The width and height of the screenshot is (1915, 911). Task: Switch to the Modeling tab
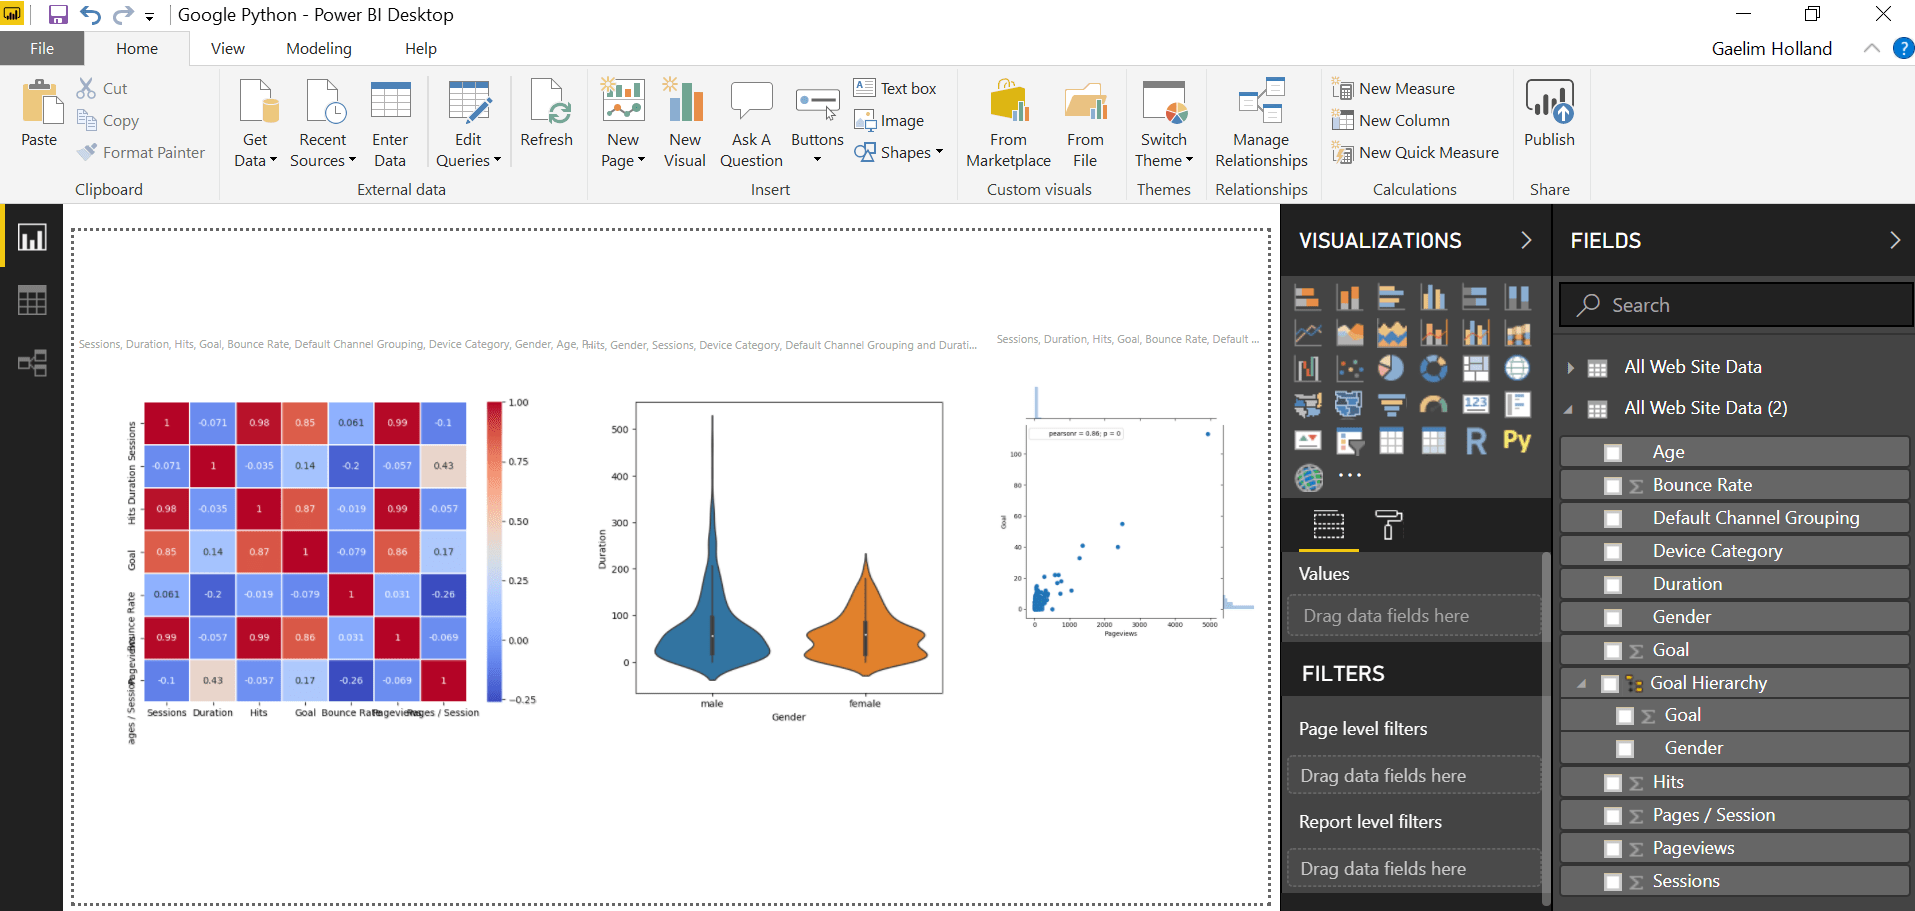pyautogui.click(x=318, y=47)
